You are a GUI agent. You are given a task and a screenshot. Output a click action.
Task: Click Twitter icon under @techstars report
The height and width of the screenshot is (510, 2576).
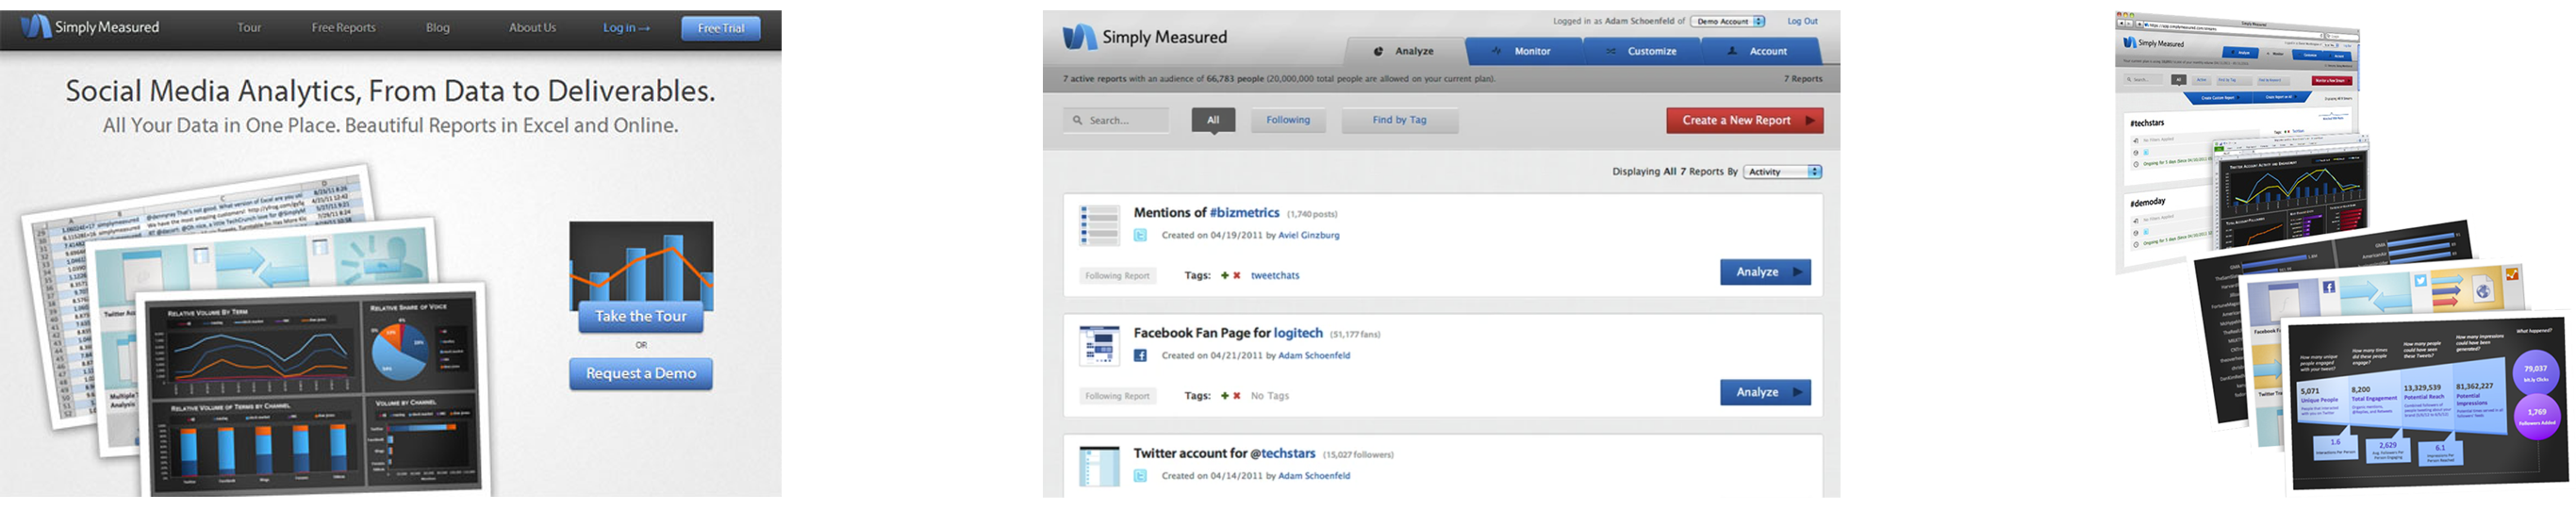point(1140,476)
